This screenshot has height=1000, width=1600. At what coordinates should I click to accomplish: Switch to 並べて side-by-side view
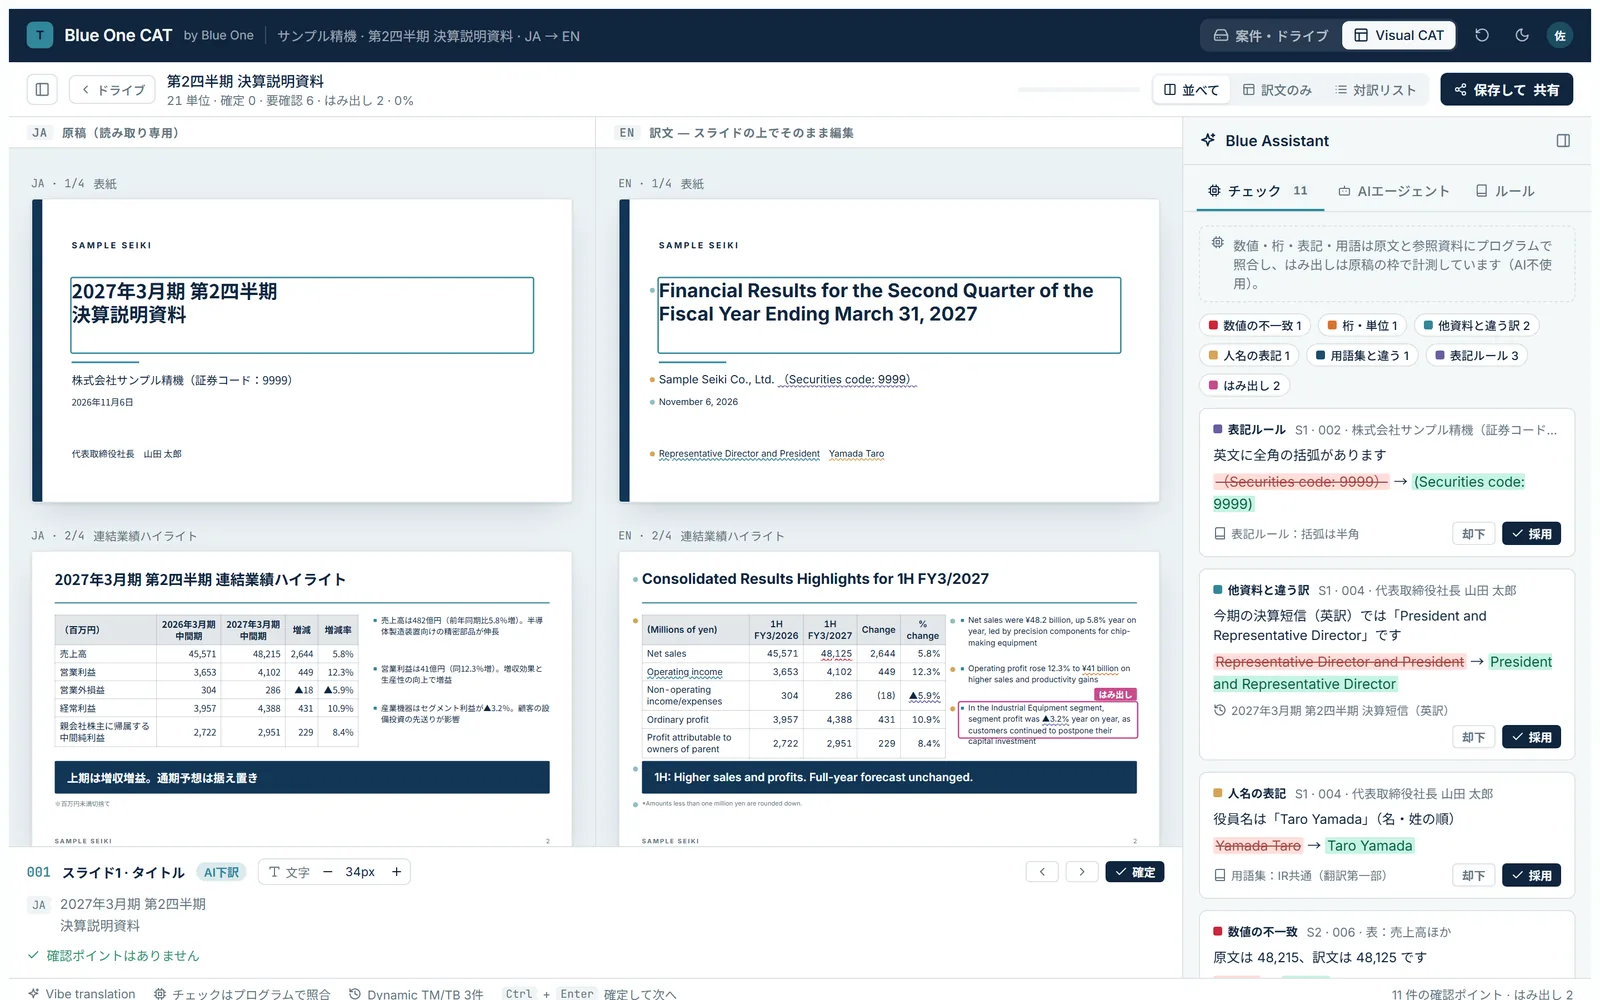(1191, 89)
